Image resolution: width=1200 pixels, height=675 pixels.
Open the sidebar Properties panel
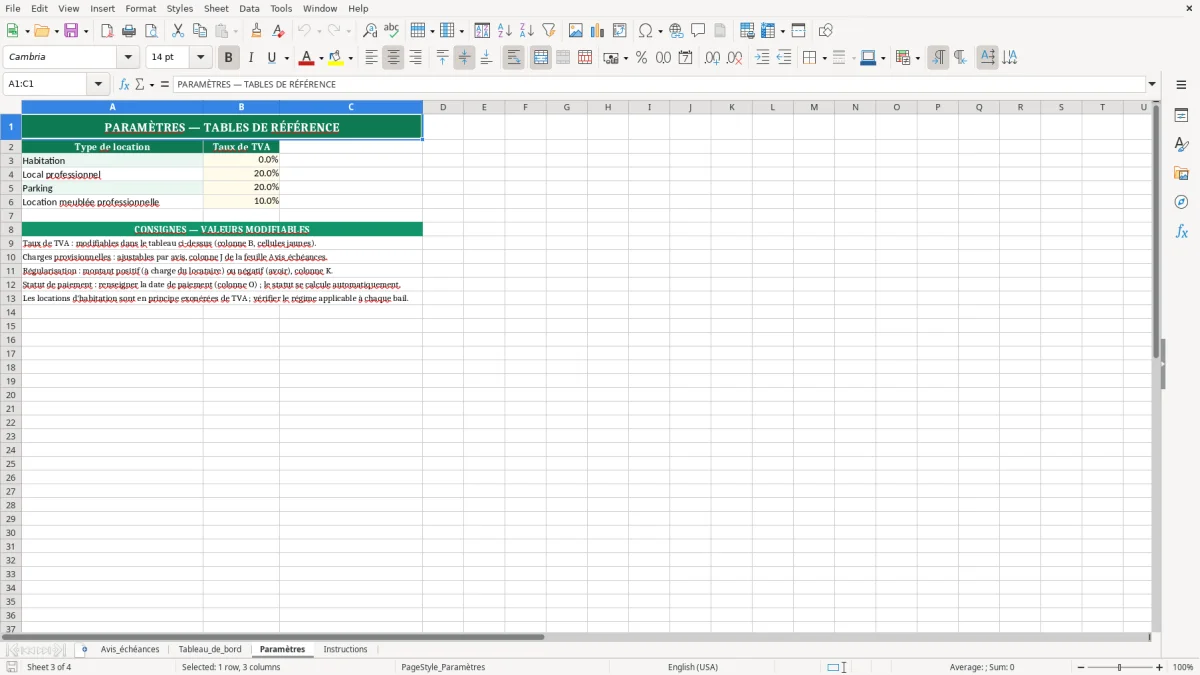[1181, 116]
